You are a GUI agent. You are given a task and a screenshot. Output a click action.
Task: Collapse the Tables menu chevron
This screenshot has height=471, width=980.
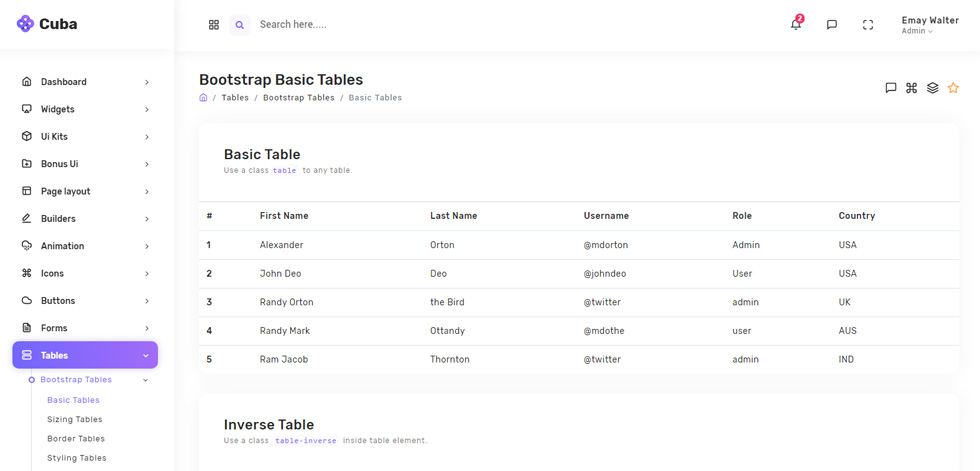[x=146, y=355]
